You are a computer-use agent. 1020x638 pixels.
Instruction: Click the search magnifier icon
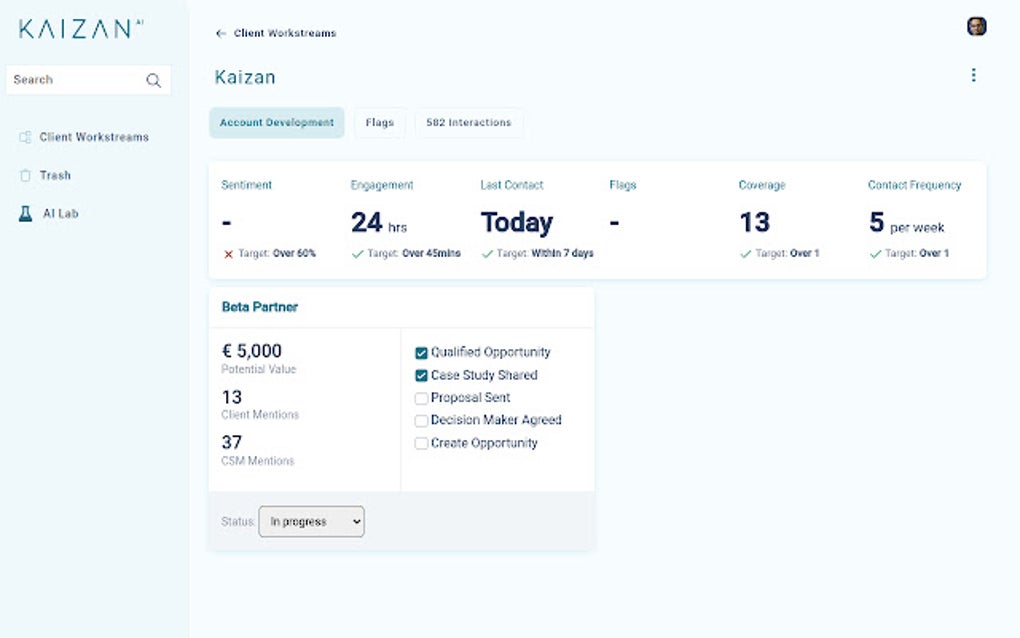click(154, 79)
